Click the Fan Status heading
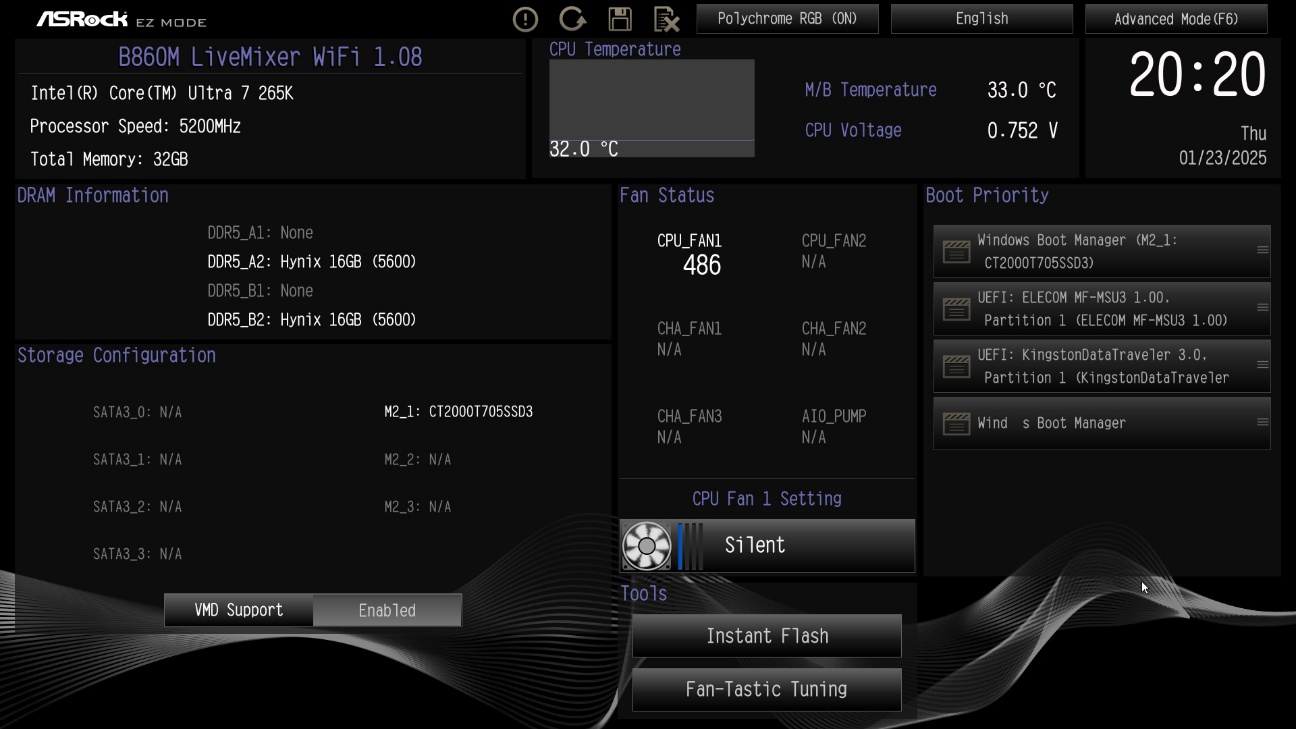This screenshot has height=729, width=1296. pyautogui.click(x=667, y=195)
